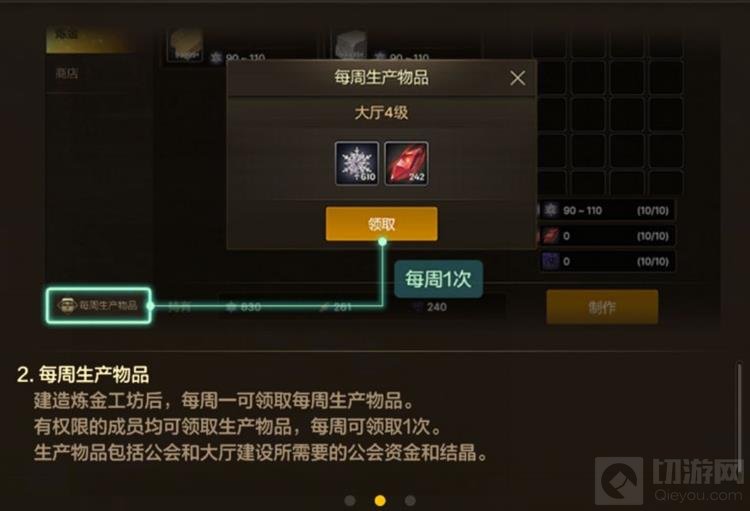Click the crystal 90~110 material row

coord(607,211)
